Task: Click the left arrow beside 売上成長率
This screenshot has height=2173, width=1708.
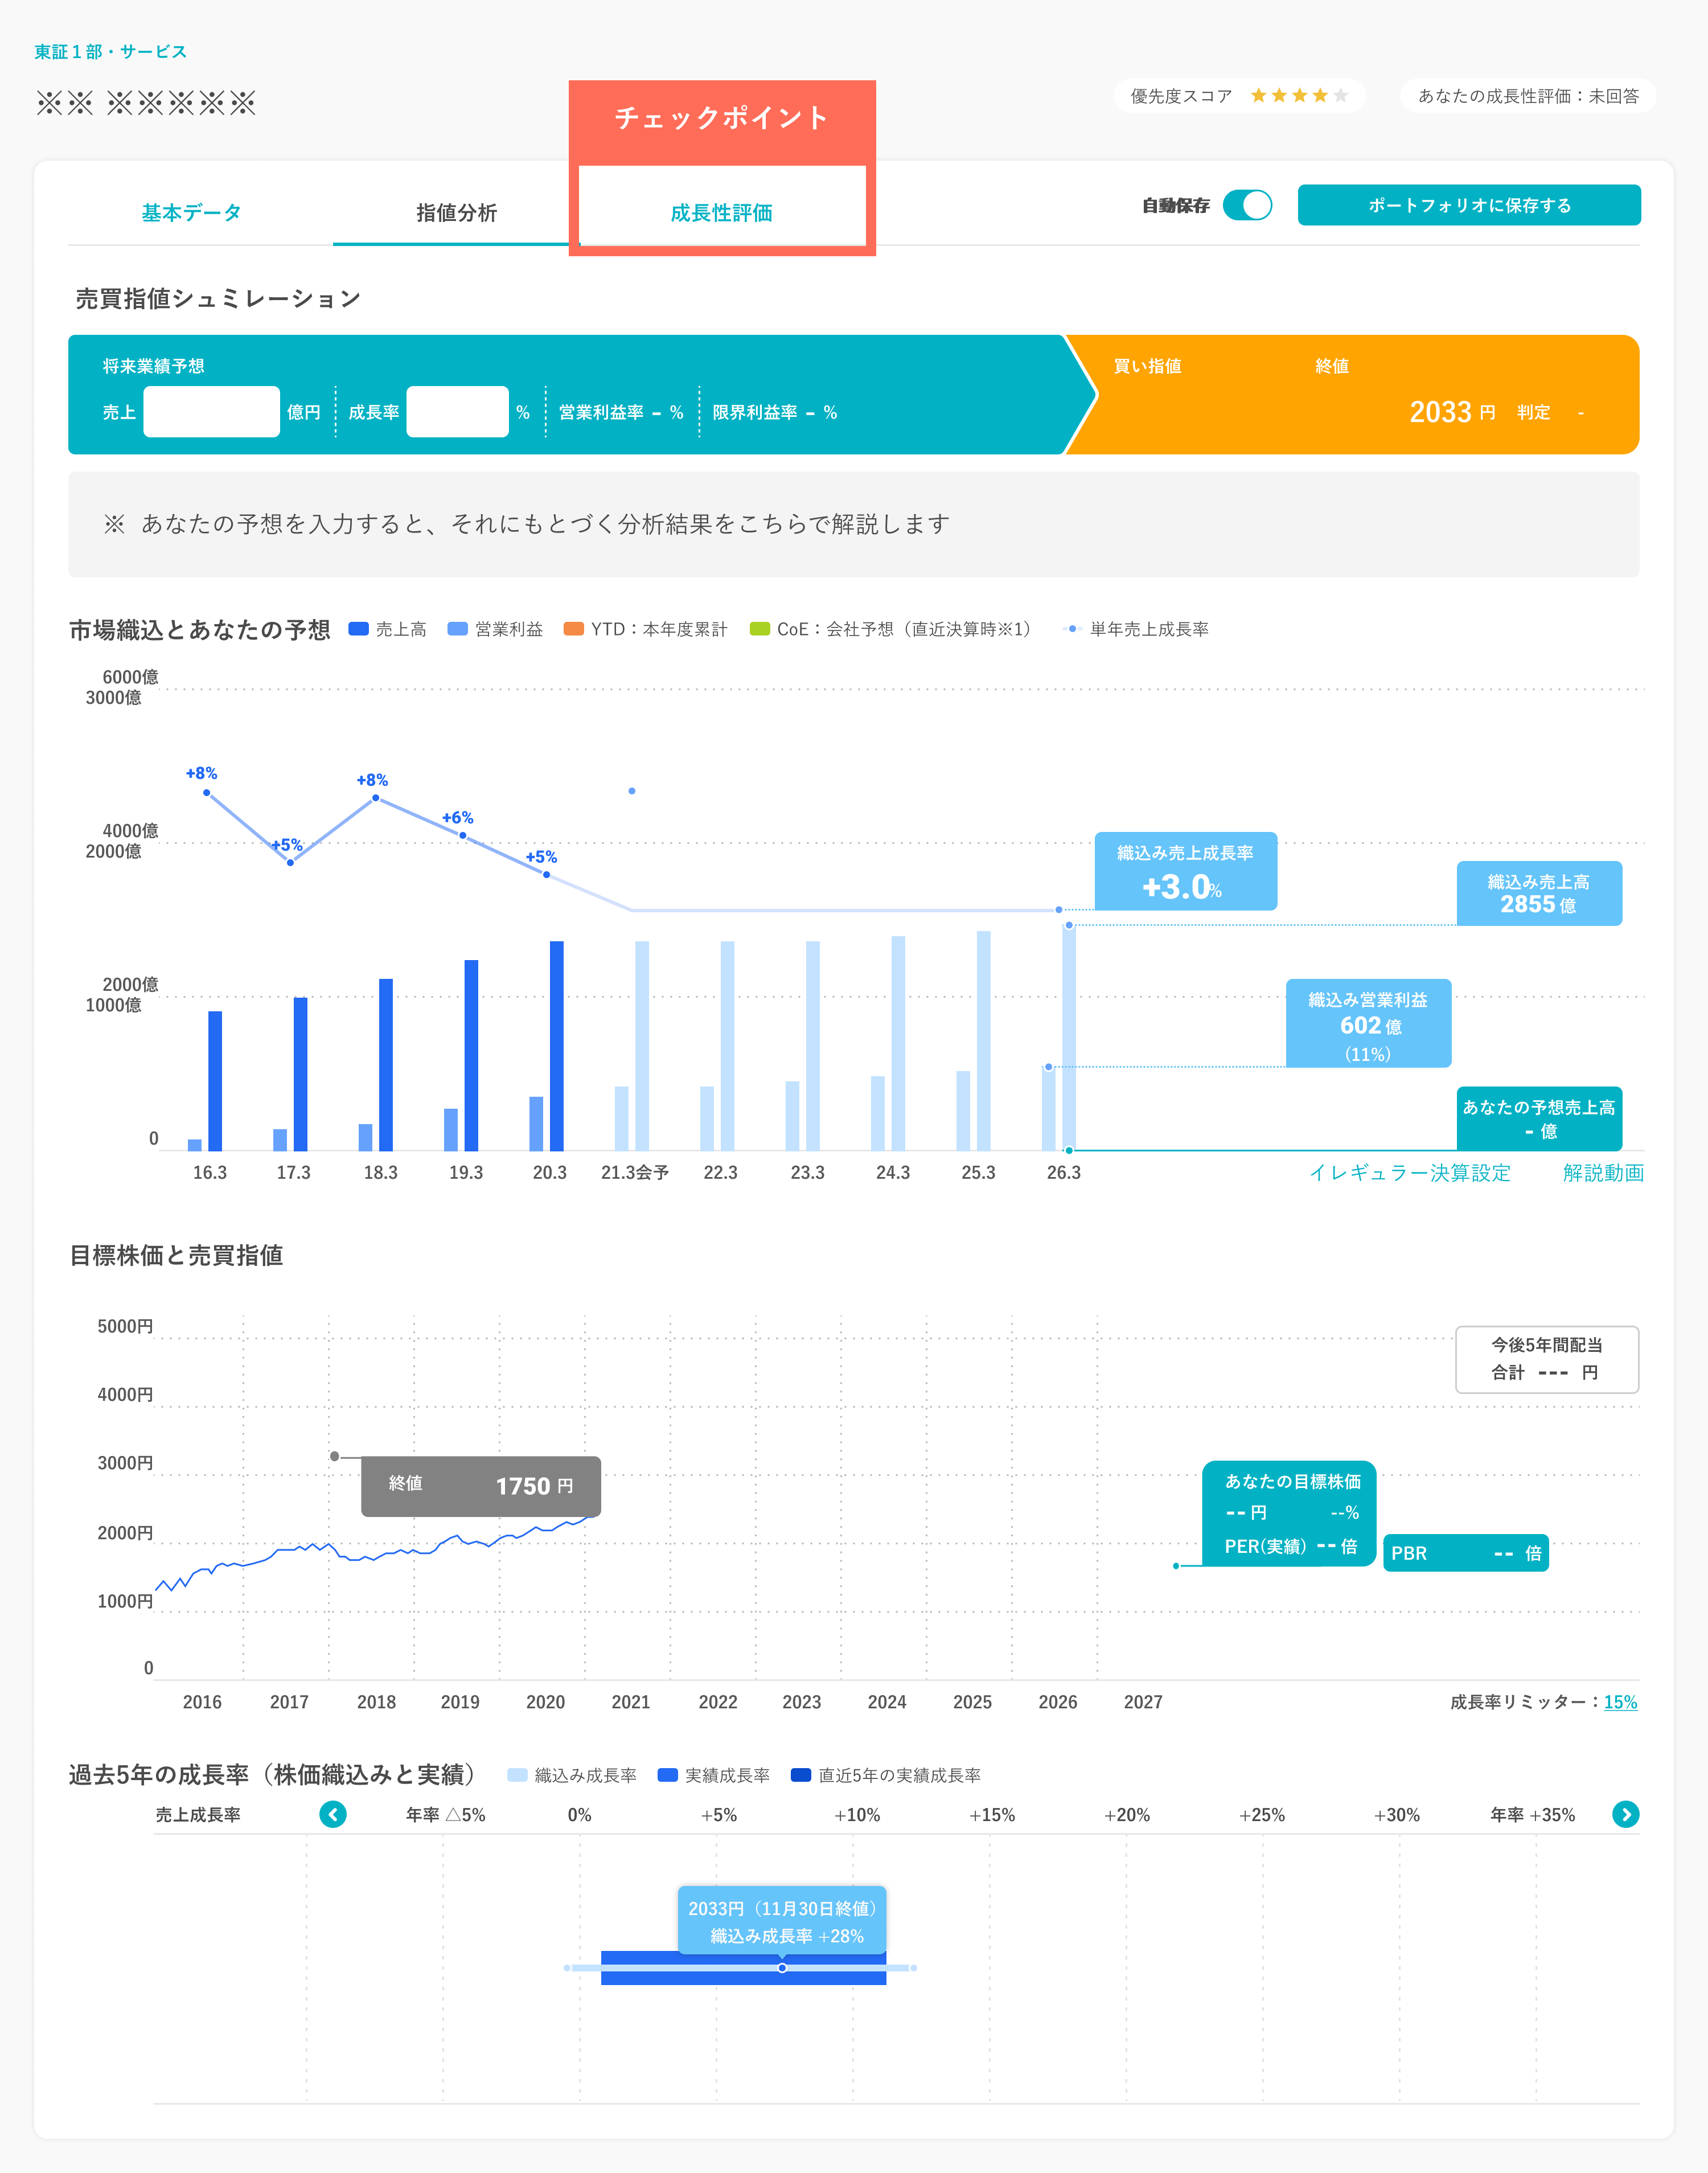Action: [333, 1814]
